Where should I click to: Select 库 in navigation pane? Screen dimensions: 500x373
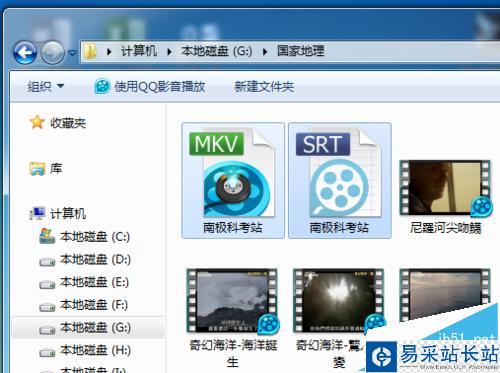click(56, 168)
